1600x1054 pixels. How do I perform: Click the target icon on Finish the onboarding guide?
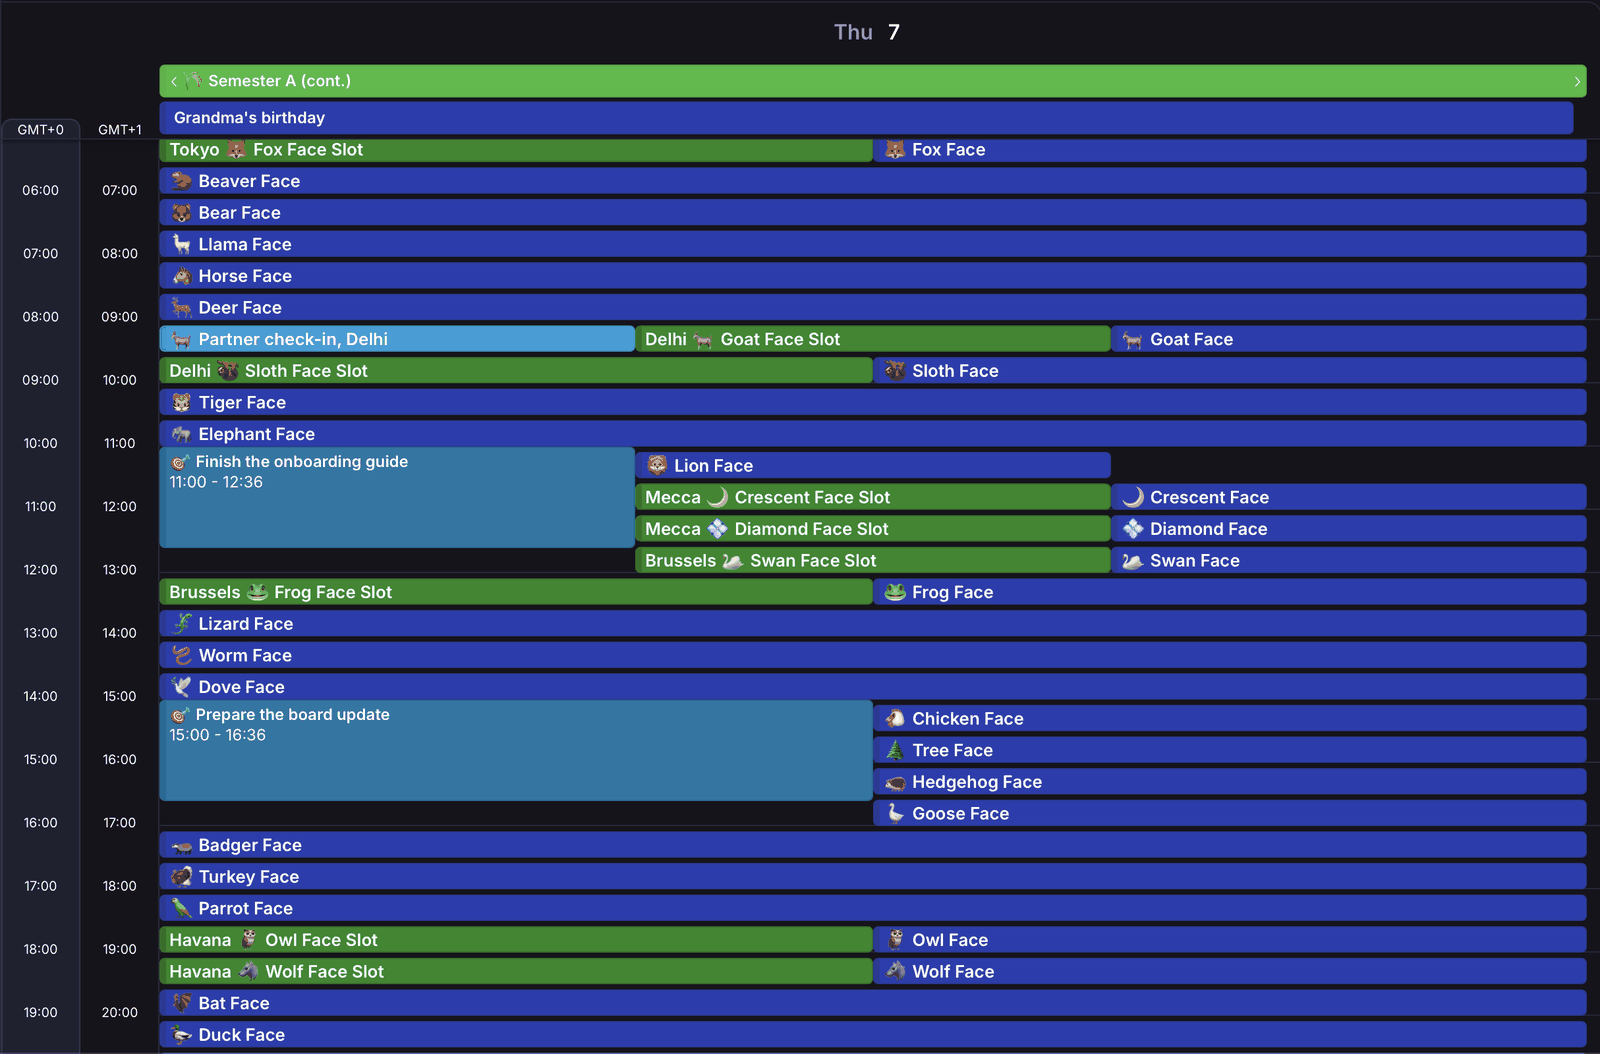[x=180, y=462]
